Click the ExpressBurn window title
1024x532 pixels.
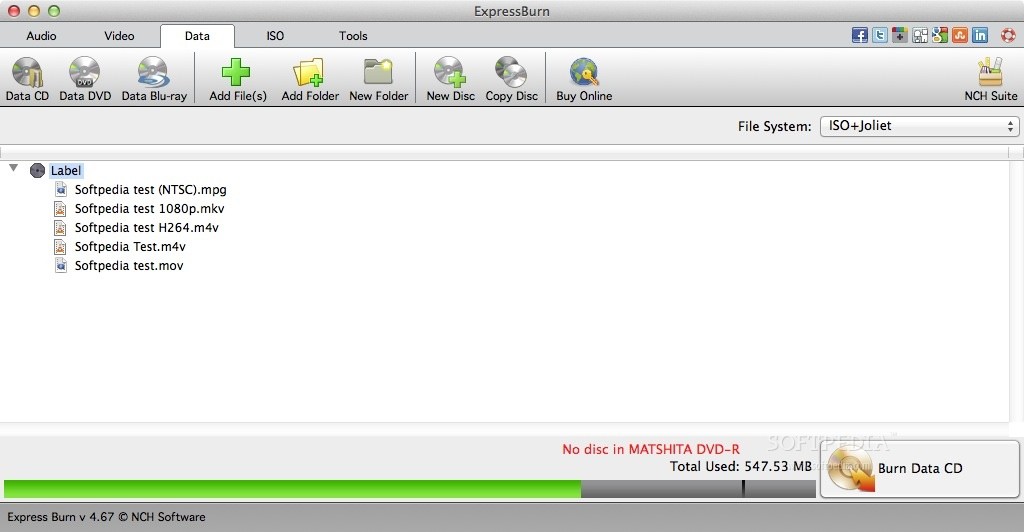tap(511, 11)
